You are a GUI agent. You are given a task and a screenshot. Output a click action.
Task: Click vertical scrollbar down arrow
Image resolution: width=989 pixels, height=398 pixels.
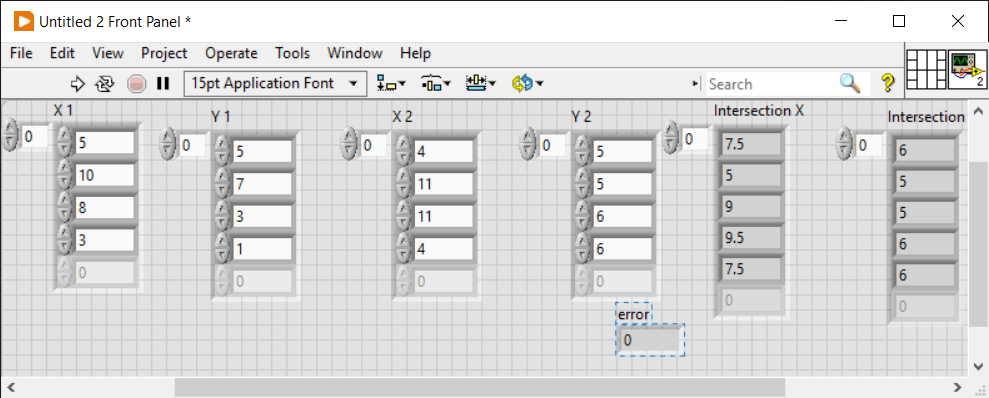click(x=978, y=366)
